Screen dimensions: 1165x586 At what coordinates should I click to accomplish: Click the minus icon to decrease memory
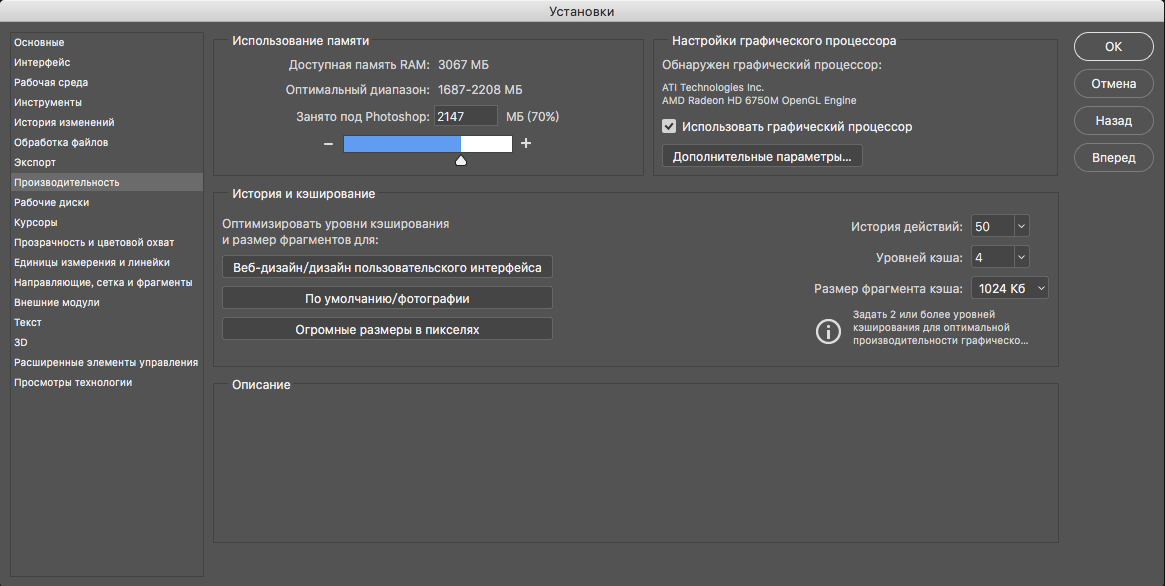[x=328, y=143]
